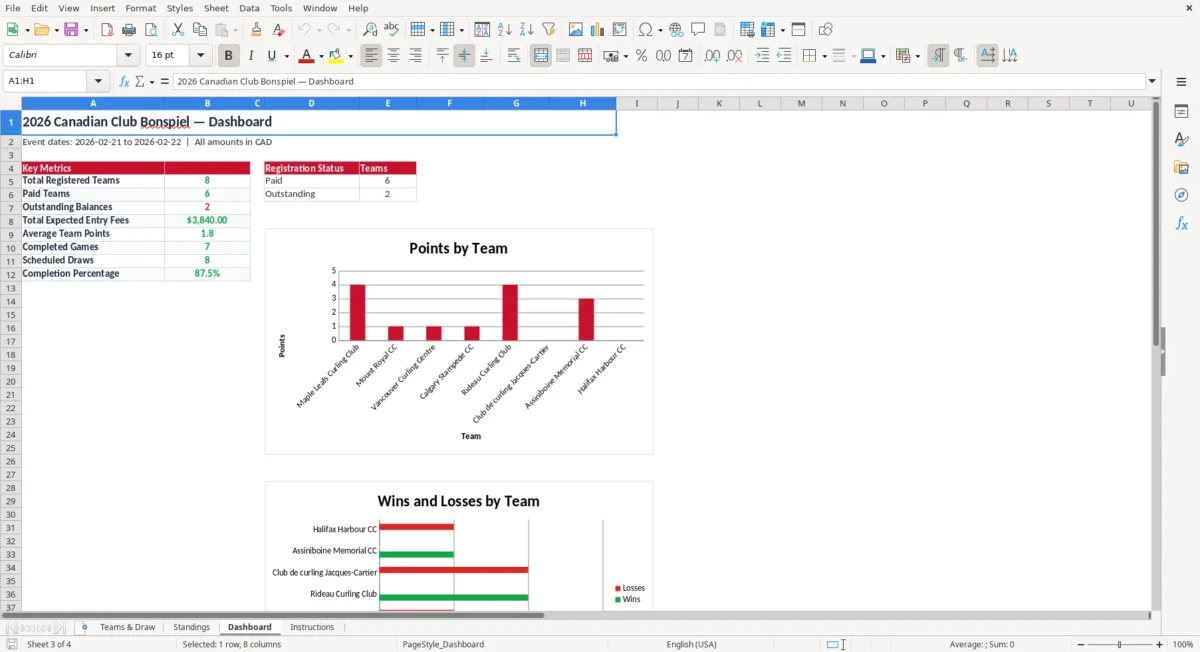Insert a chart via toolbar icon
Image resolution: width=1200 pixels, height=652 pixels.
[598, 29]
